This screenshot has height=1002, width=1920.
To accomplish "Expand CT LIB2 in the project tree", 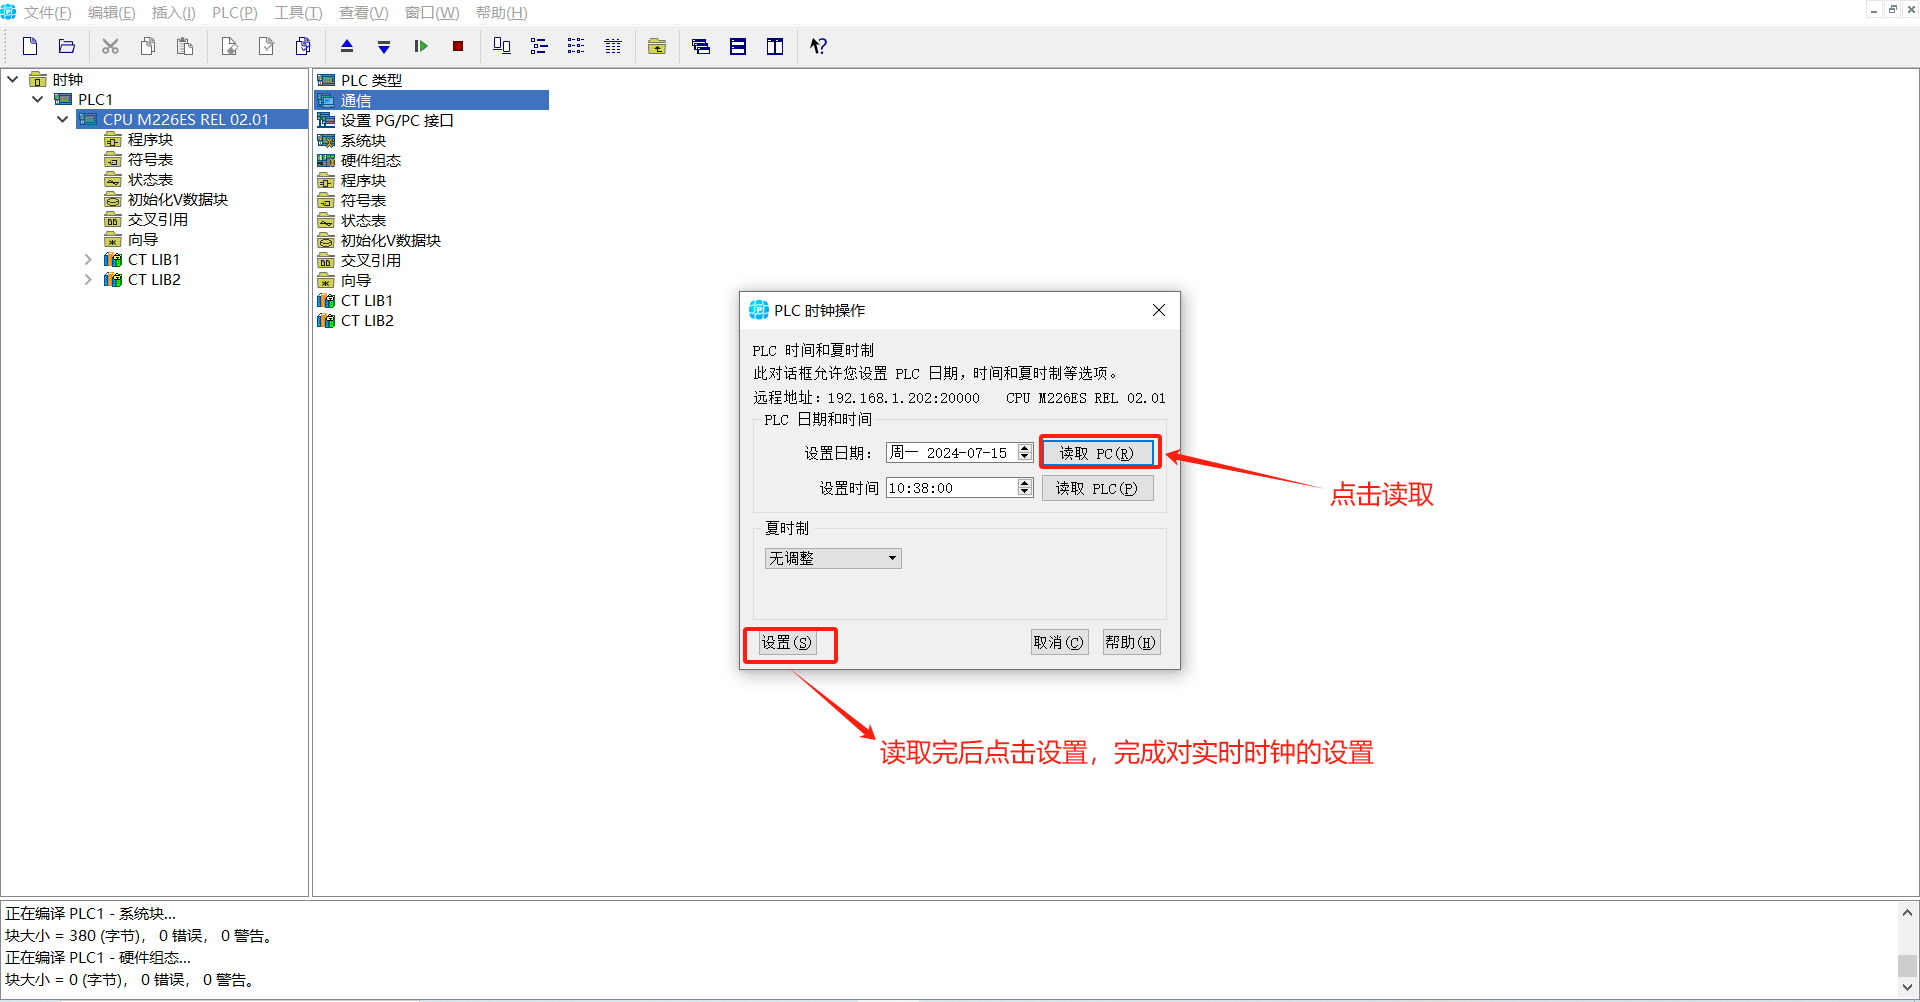I will (x=88, y=279).
